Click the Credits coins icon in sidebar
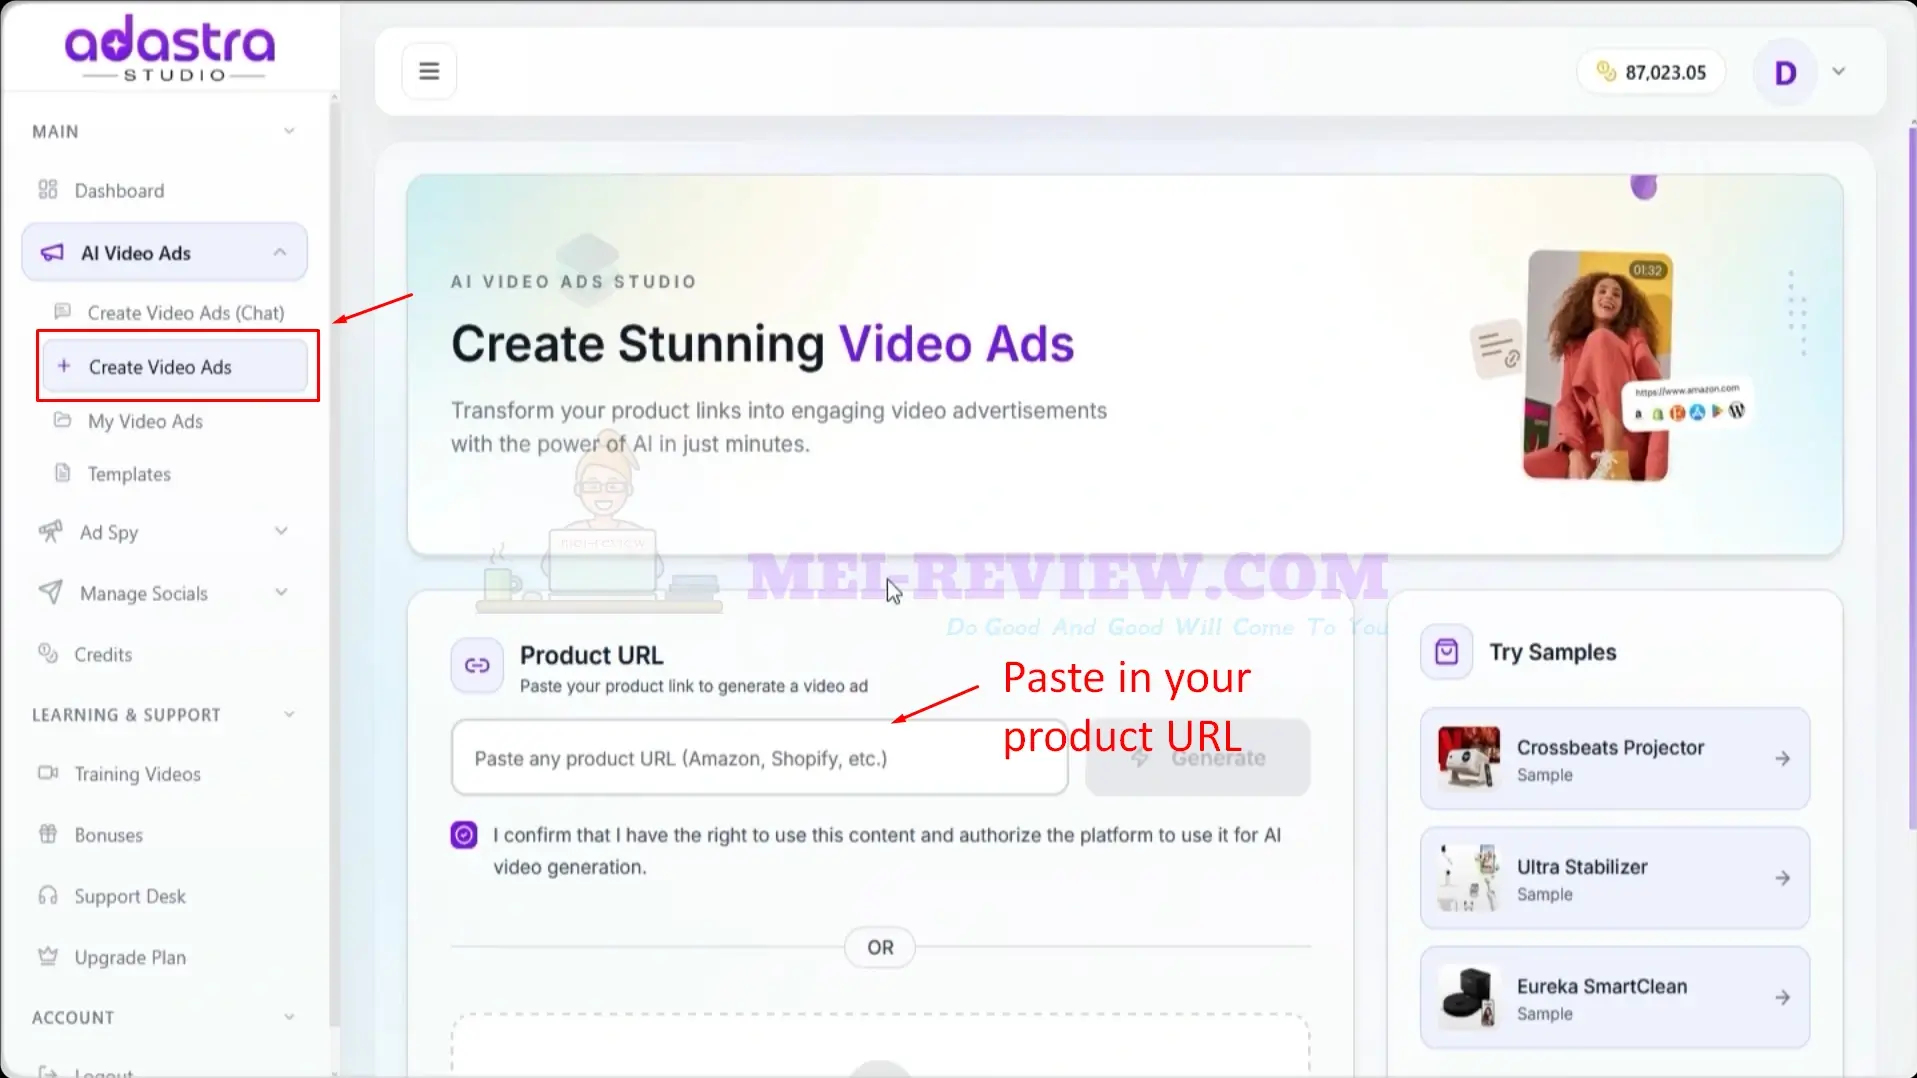This screenshot has width=1917, height=1078. pos(48,653)
